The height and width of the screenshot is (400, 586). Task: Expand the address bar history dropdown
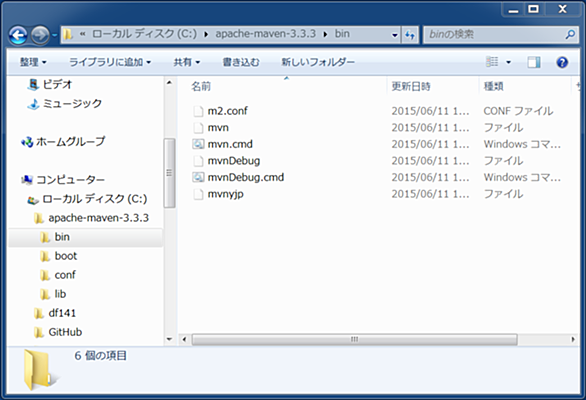pos(395,35)
